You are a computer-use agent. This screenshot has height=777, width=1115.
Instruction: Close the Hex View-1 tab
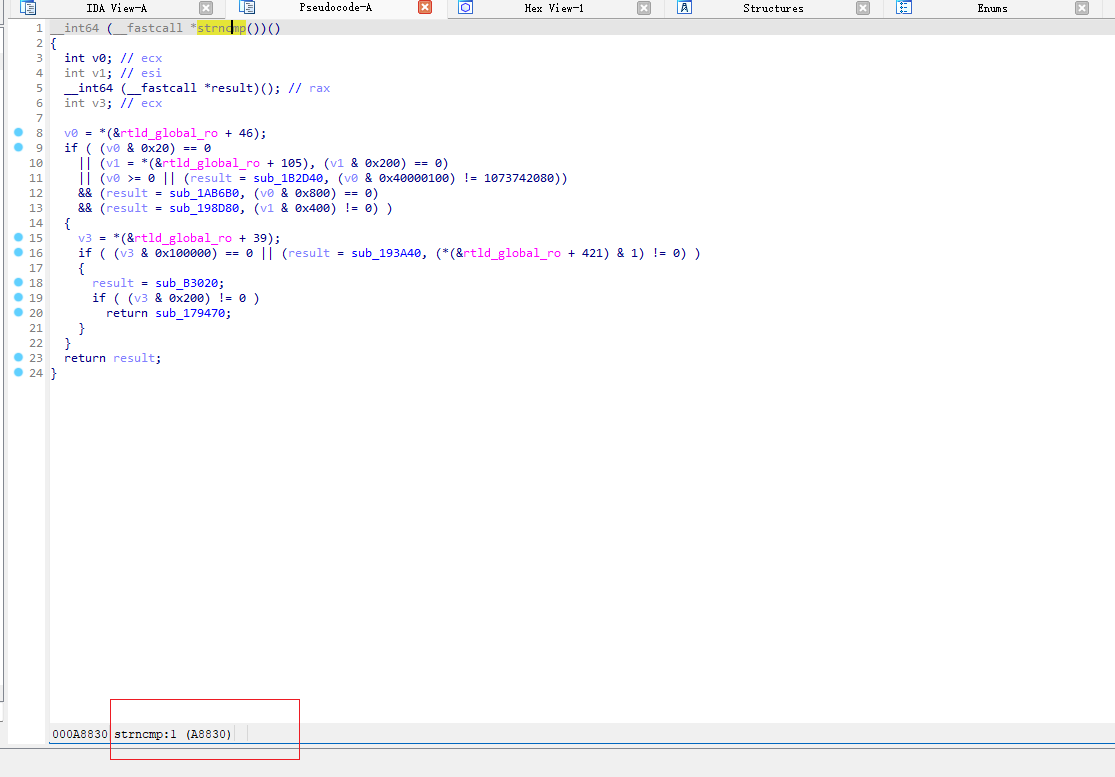coord(644,8)
